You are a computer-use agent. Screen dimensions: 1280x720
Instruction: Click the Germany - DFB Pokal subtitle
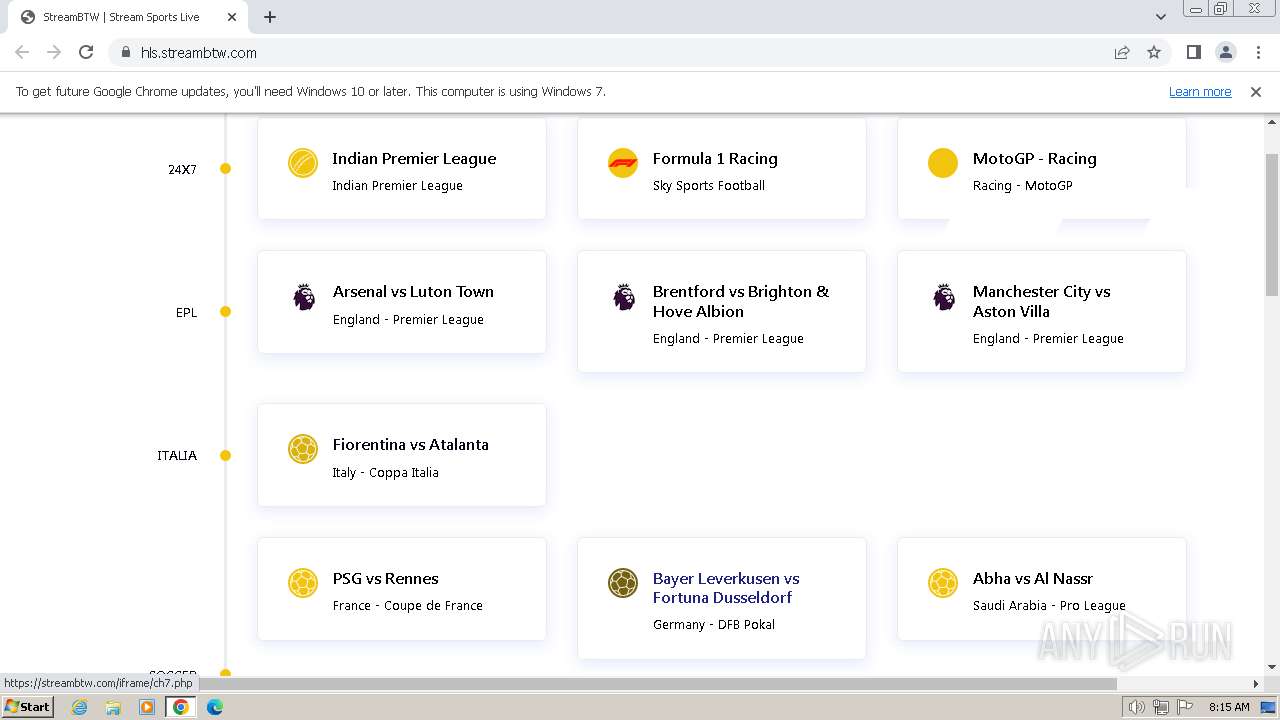tap(714, 624)
